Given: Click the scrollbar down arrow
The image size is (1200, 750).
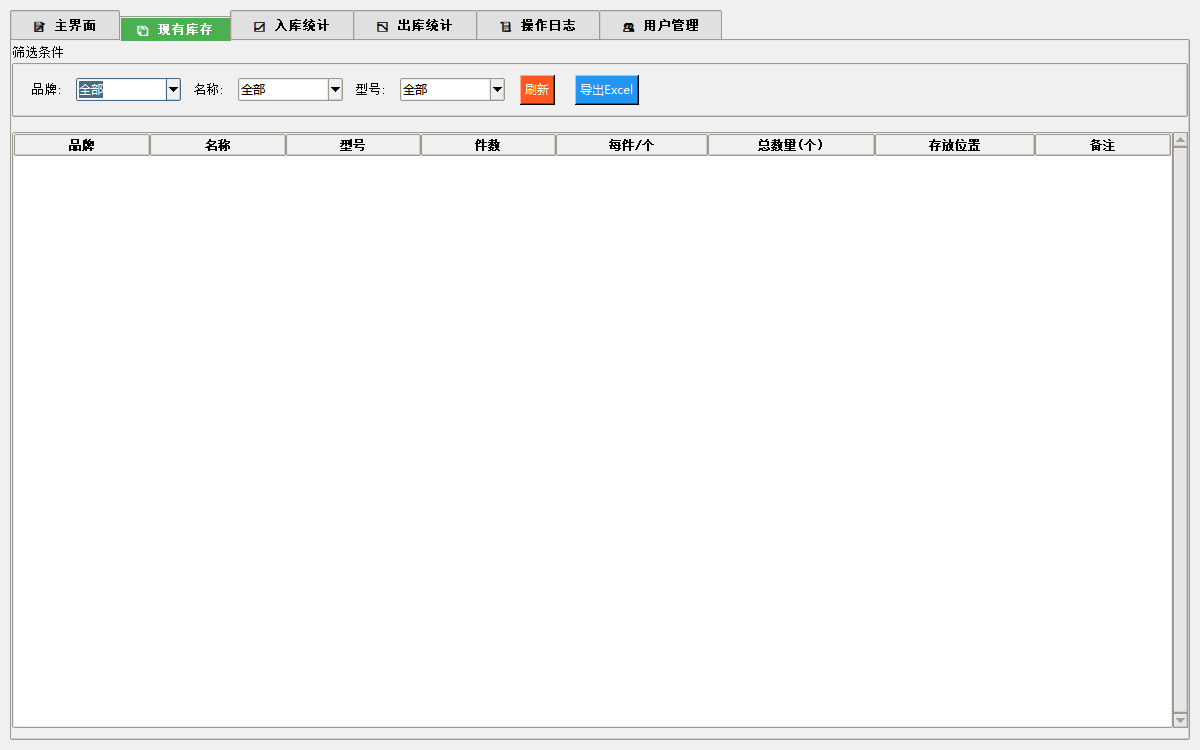Looking at the screenshot, I should [1180, 719].
